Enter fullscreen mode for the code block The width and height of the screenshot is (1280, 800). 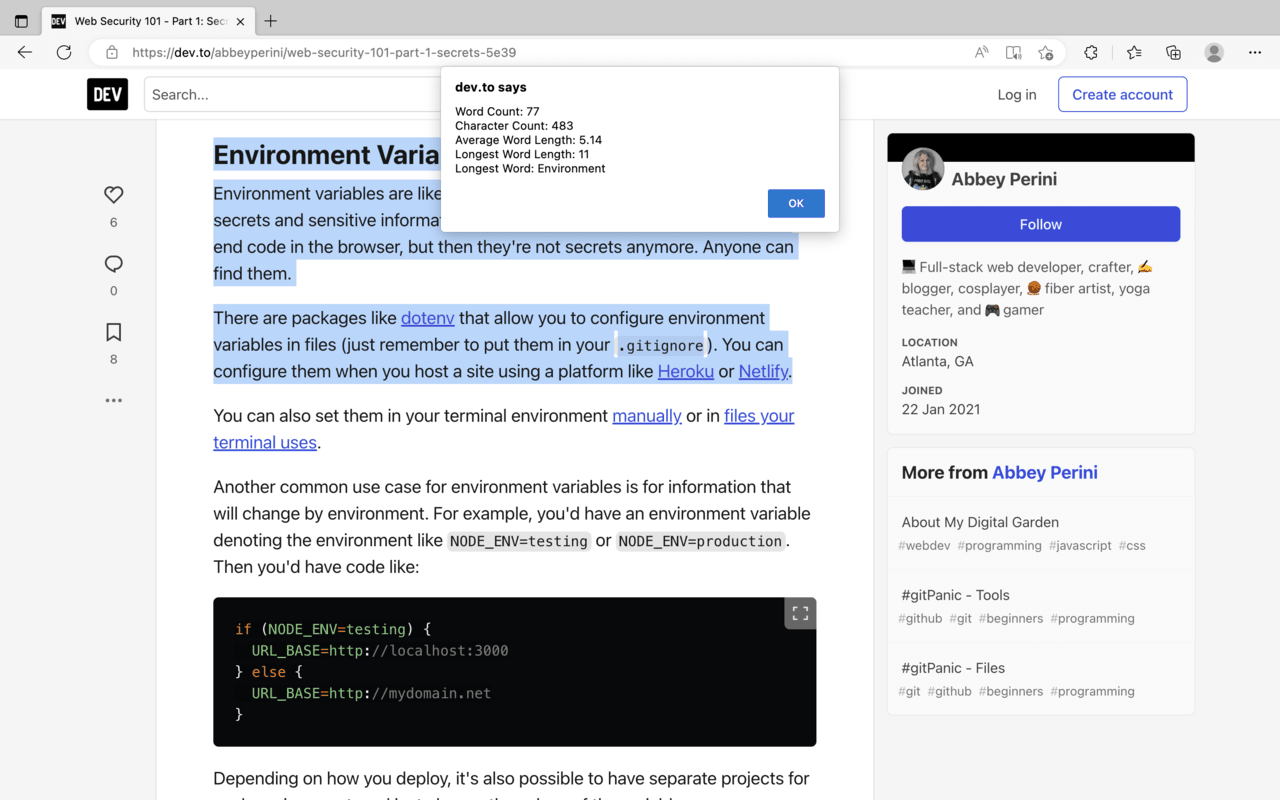800,614
